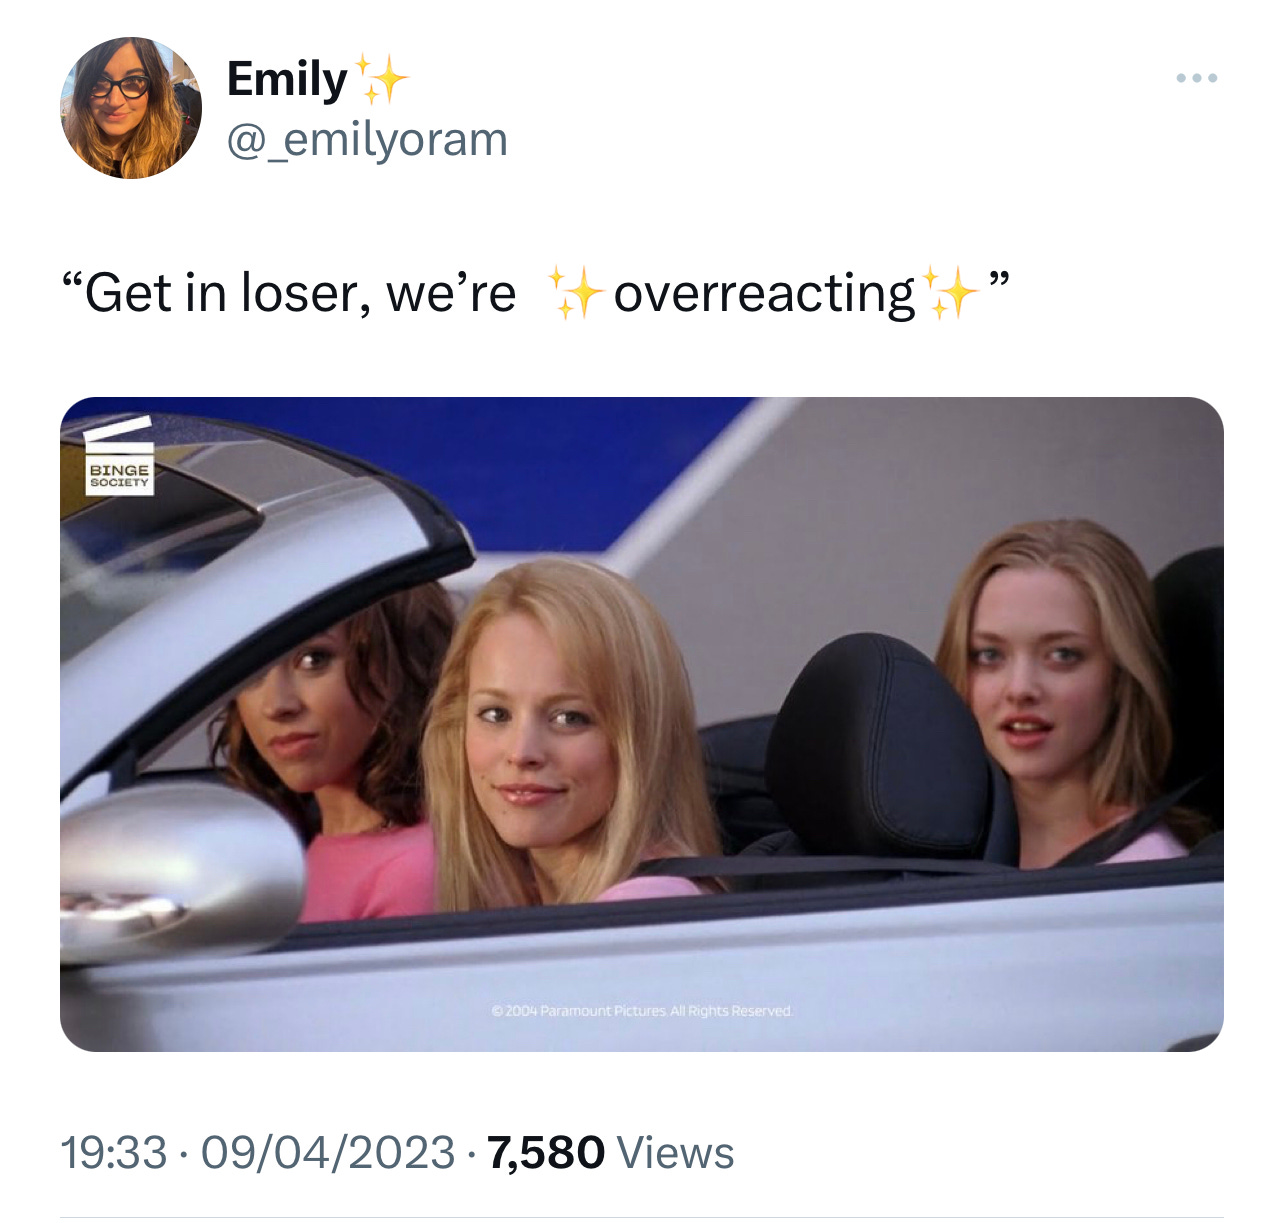This screenshot has height=1223, width=1284.
Task: Open the @_emilyoram handle link
Action: tap(367, 140)
